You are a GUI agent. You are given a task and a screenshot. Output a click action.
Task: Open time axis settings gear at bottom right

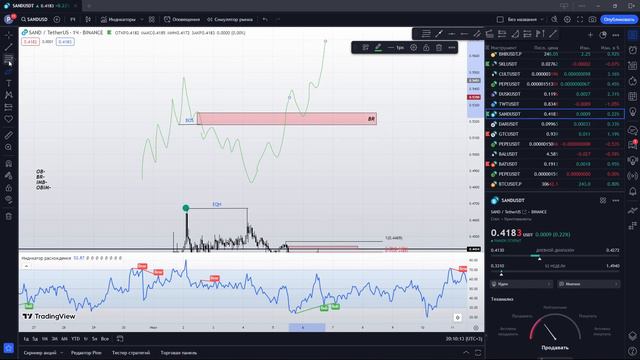pos(476,327)
